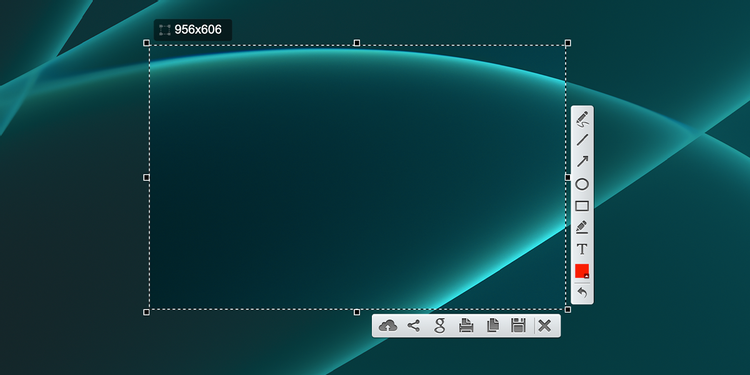Copy screenshot to clipboard

coord(492,326)
